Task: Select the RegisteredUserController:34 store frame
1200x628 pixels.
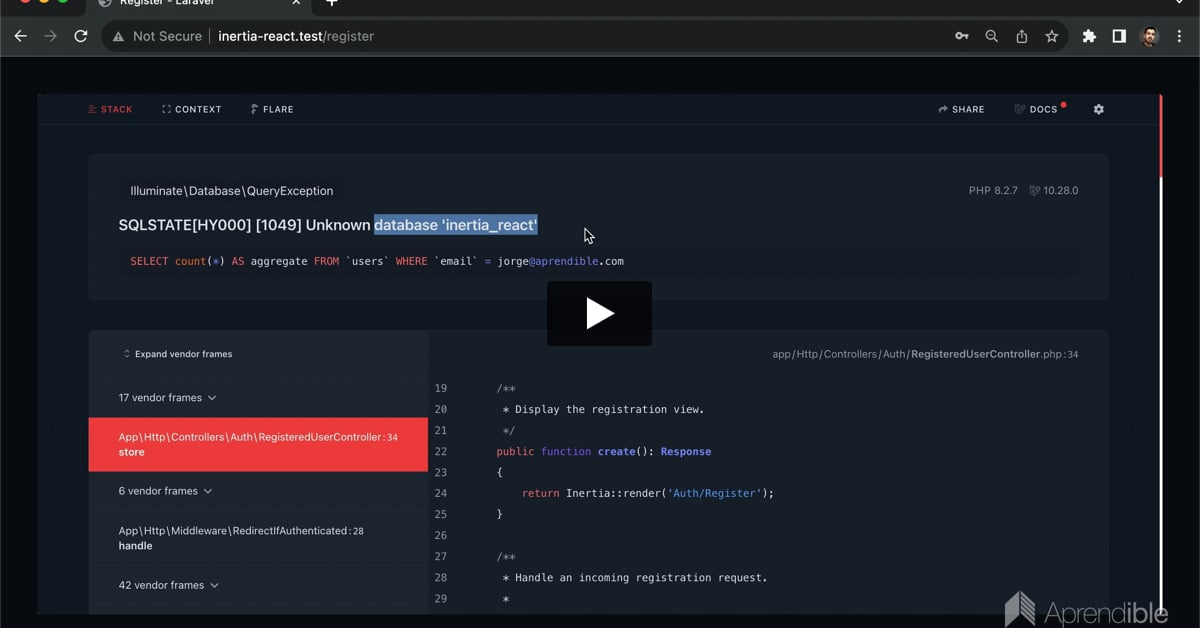Action: [258, 444]
